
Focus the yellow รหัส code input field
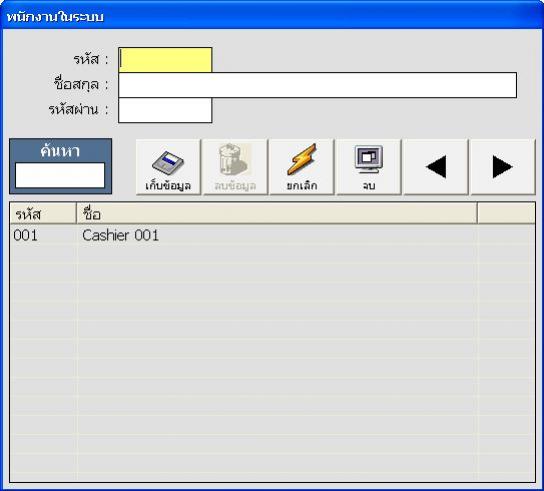tap(165, 60)
